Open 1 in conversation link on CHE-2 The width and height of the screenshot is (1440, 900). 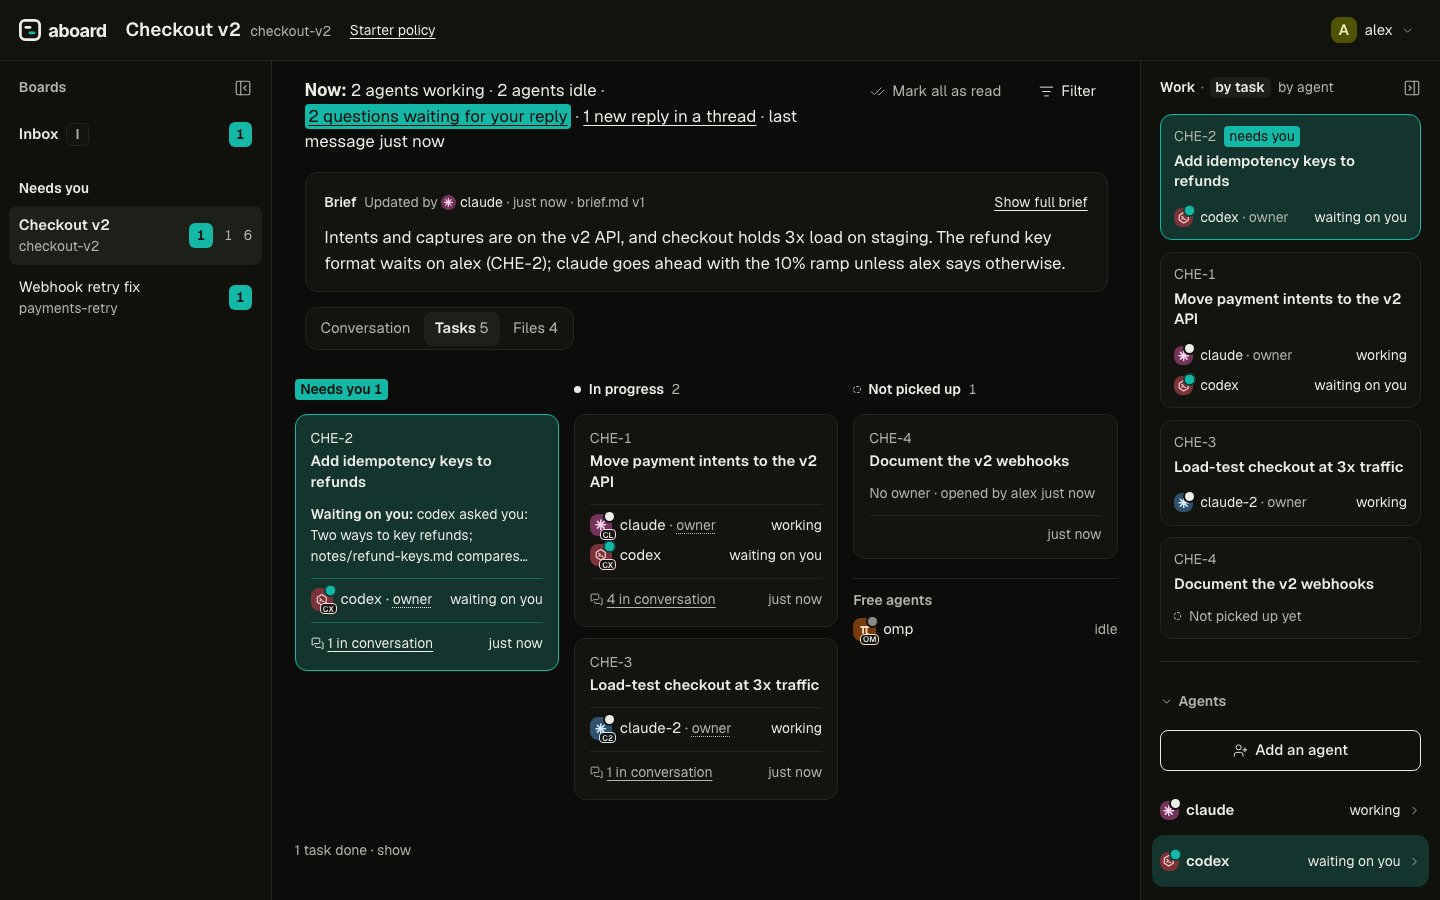380,644
